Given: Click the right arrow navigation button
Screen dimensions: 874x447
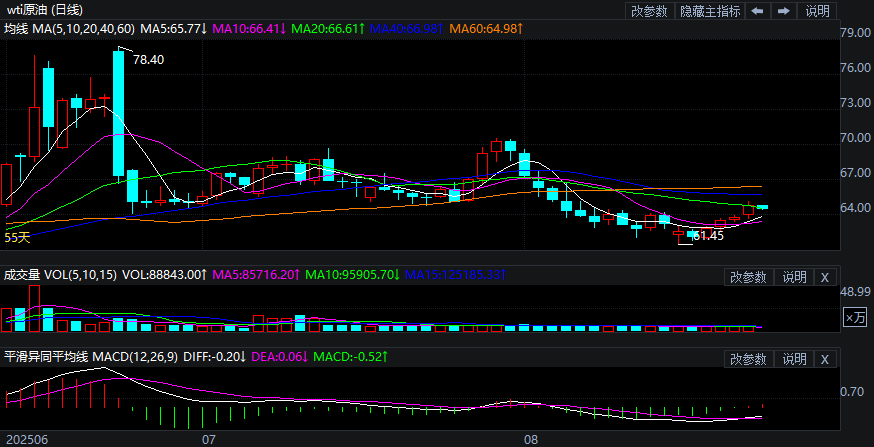Looking at the screenshot, I should [784, 11].
